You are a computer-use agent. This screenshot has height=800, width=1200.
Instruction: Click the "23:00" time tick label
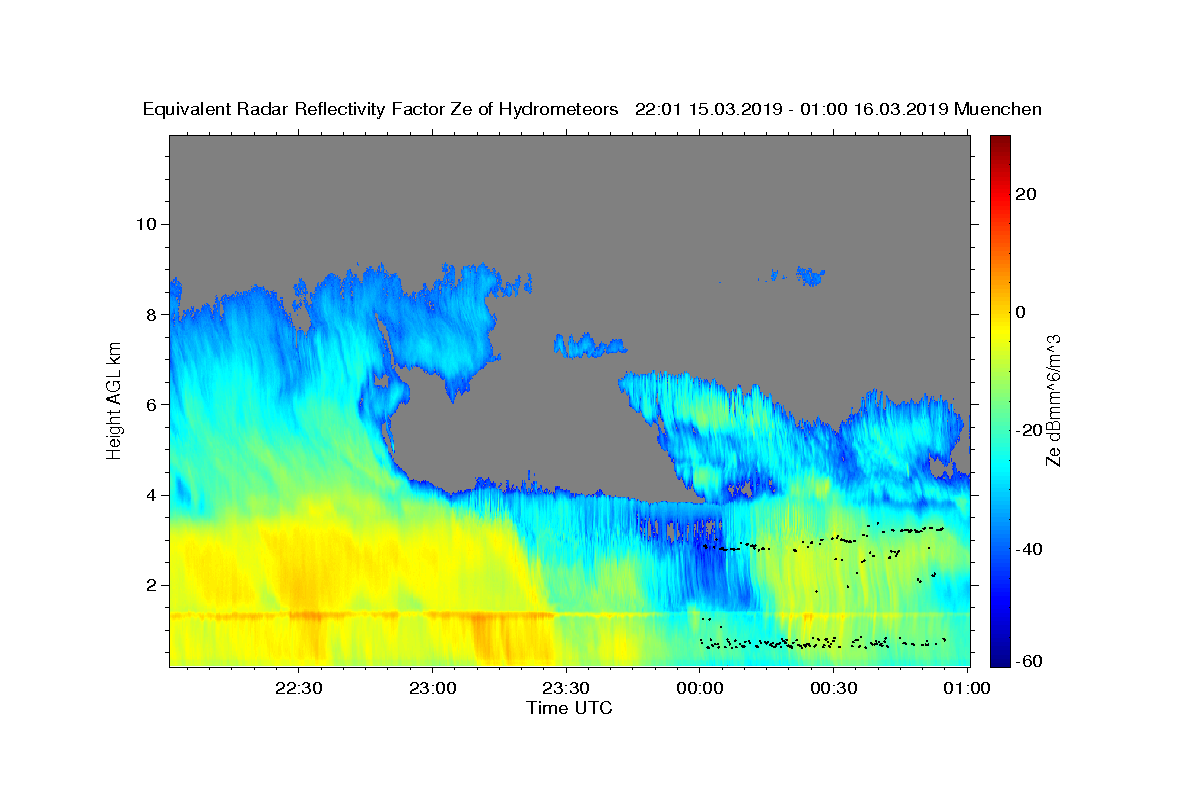click(432, 689)
